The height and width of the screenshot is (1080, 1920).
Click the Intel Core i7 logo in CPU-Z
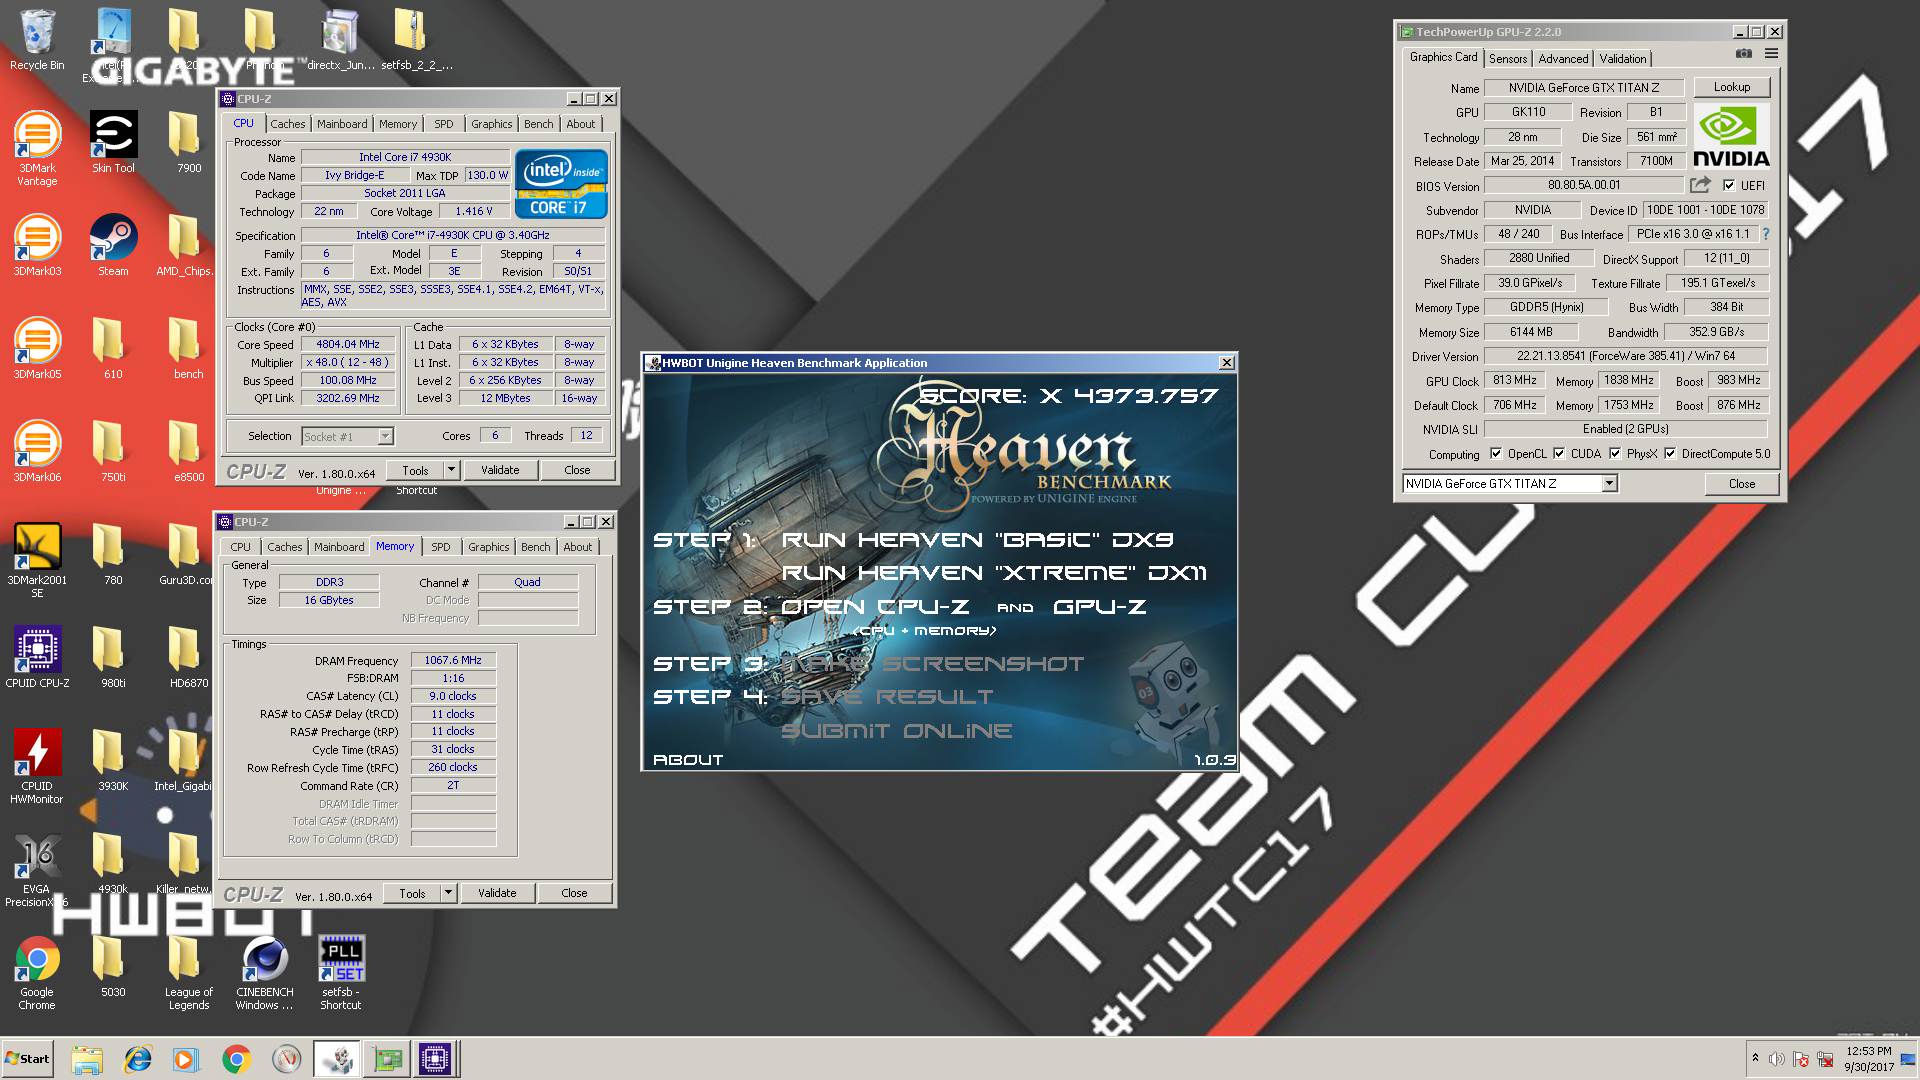(x=561, y=184)
